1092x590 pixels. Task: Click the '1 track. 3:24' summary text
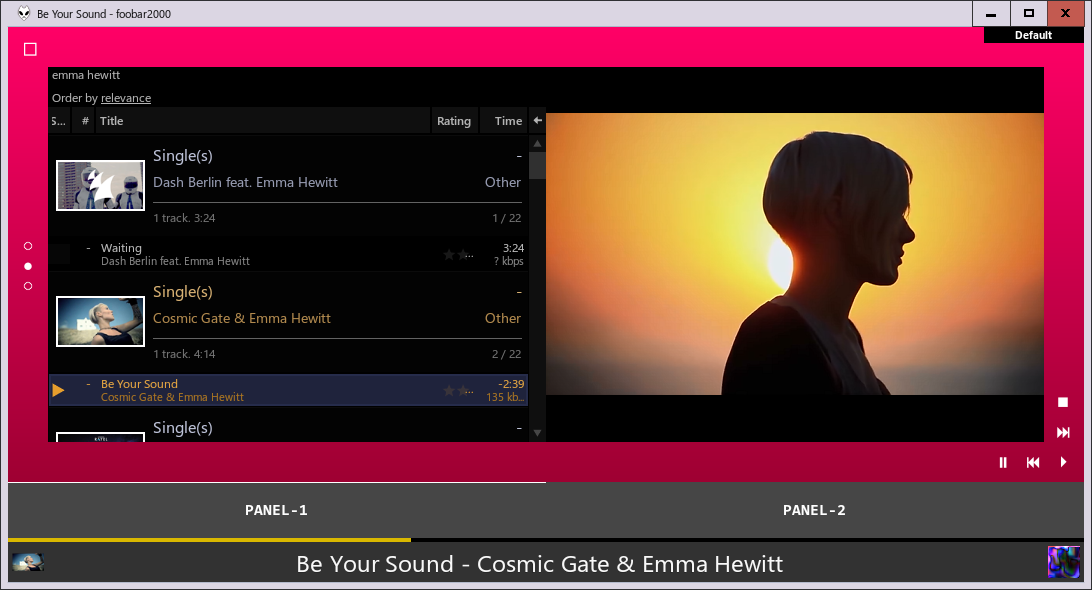pos(185,218)
